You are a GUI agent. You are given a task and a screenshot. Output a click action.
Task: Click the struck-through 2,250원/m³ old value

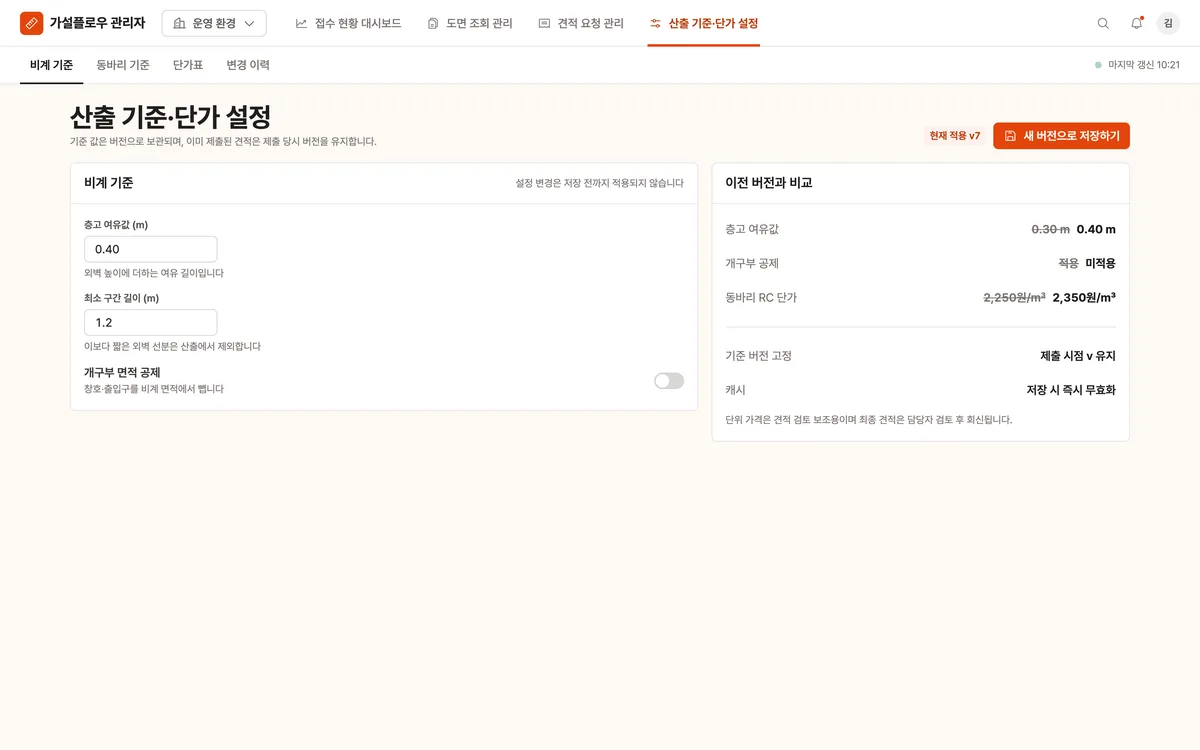[x=1015, y=297]
